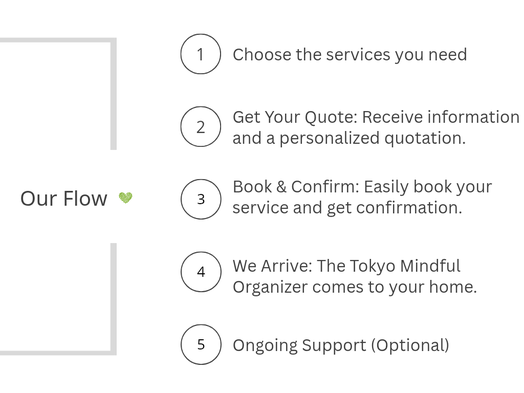Click the green heart next to Our Flow
The image size is (524, 393).
126,198
